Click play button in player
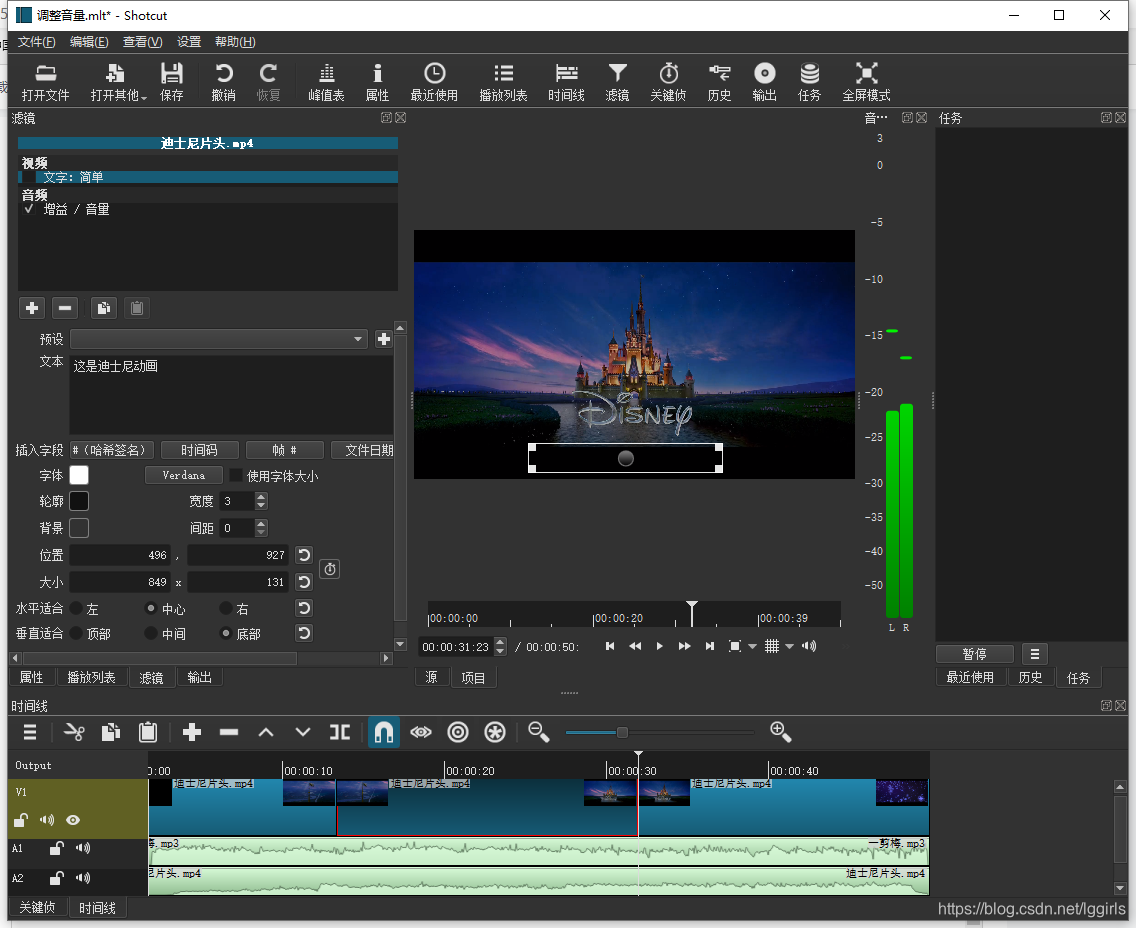This screenshot has height=928, width=1136. point(659,646)
